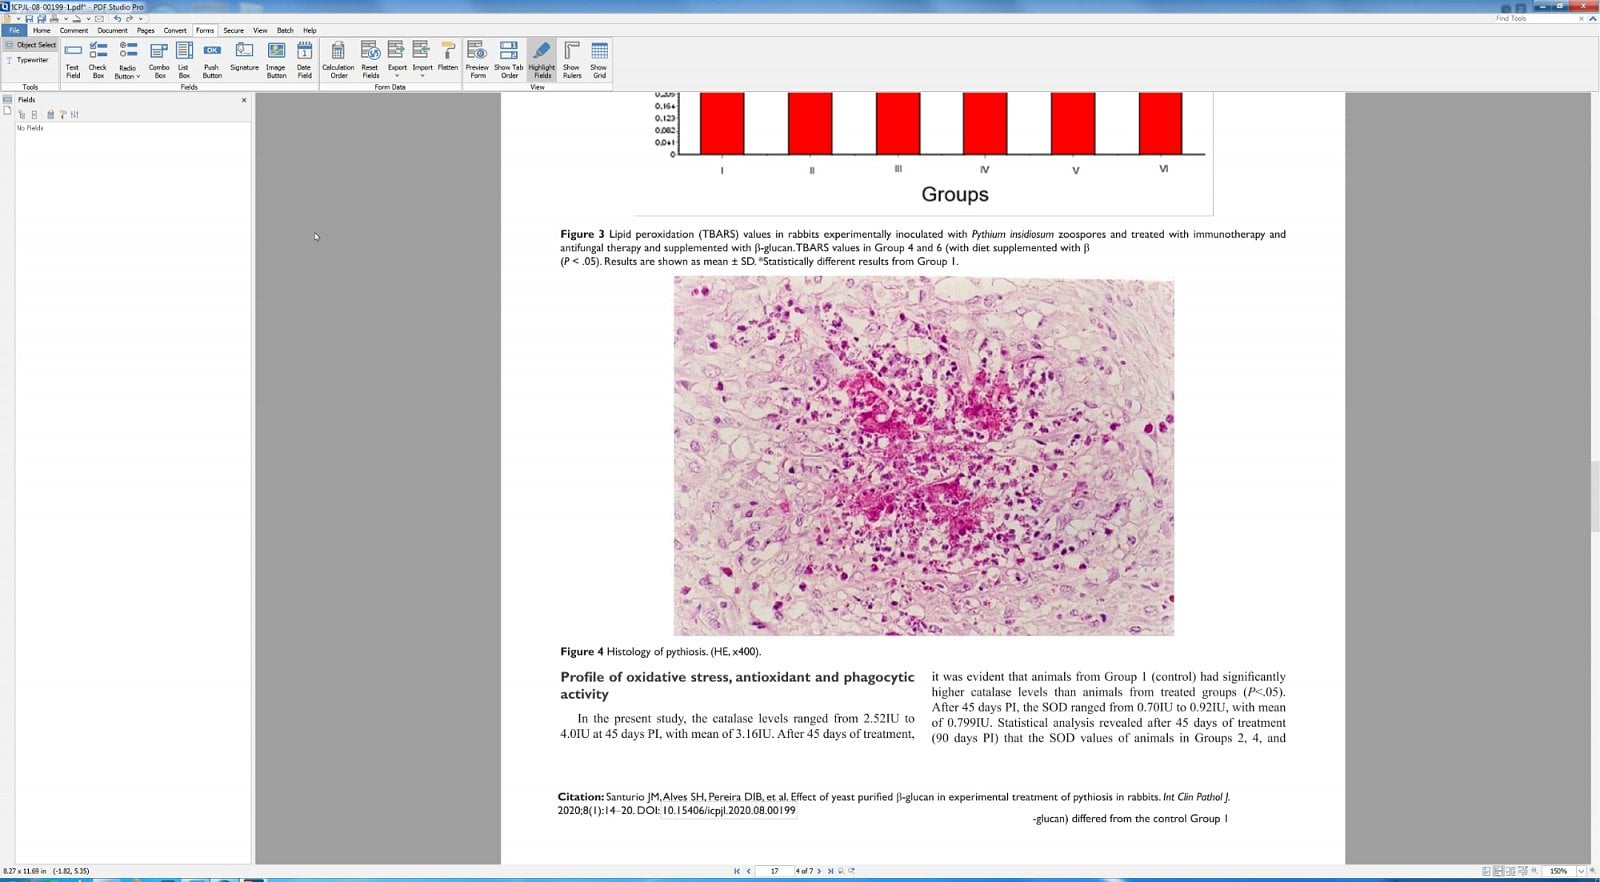This screenshot has width=1600, height=882.
Task: Select the Combo Box form tool
Action: tap(159, 60)
